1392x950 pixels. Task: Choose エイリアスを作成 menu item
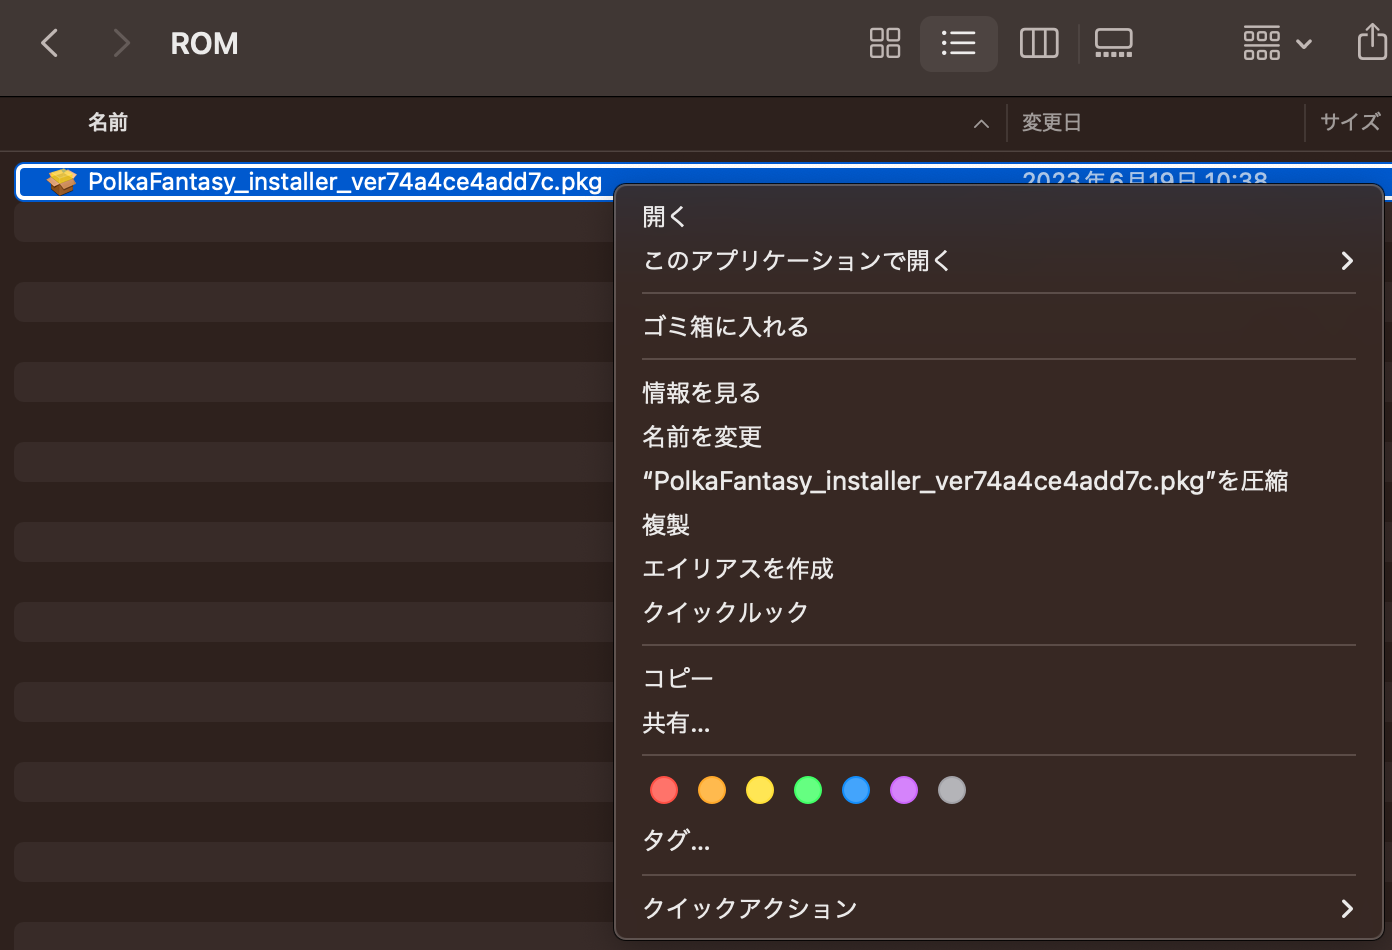998,568
